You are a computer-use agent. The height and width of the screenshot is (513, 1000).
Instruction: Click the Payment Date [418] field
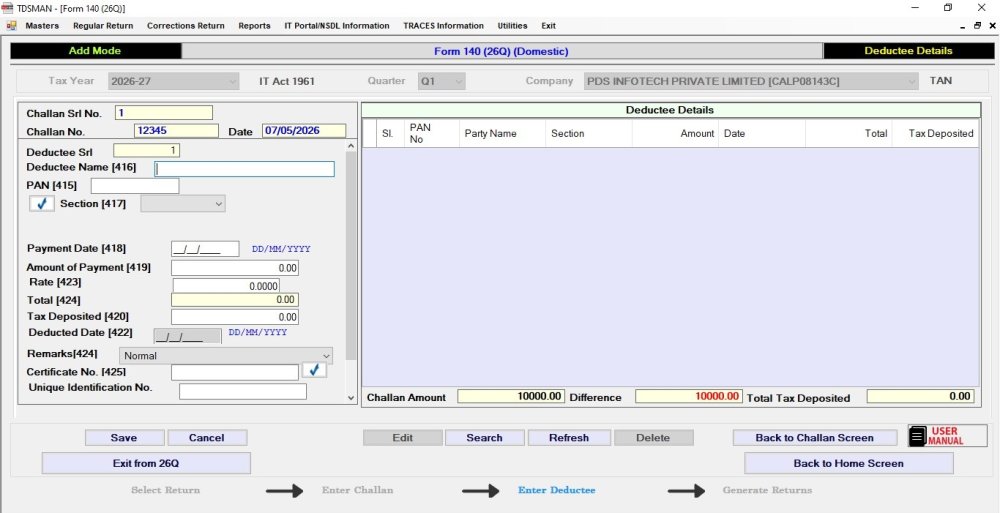tap(205, 249)
